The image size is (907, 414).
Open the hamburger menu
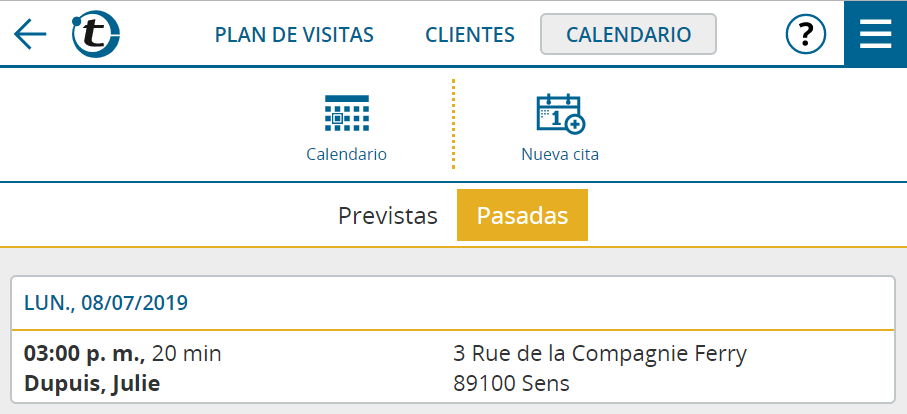[x=875, y=34]
